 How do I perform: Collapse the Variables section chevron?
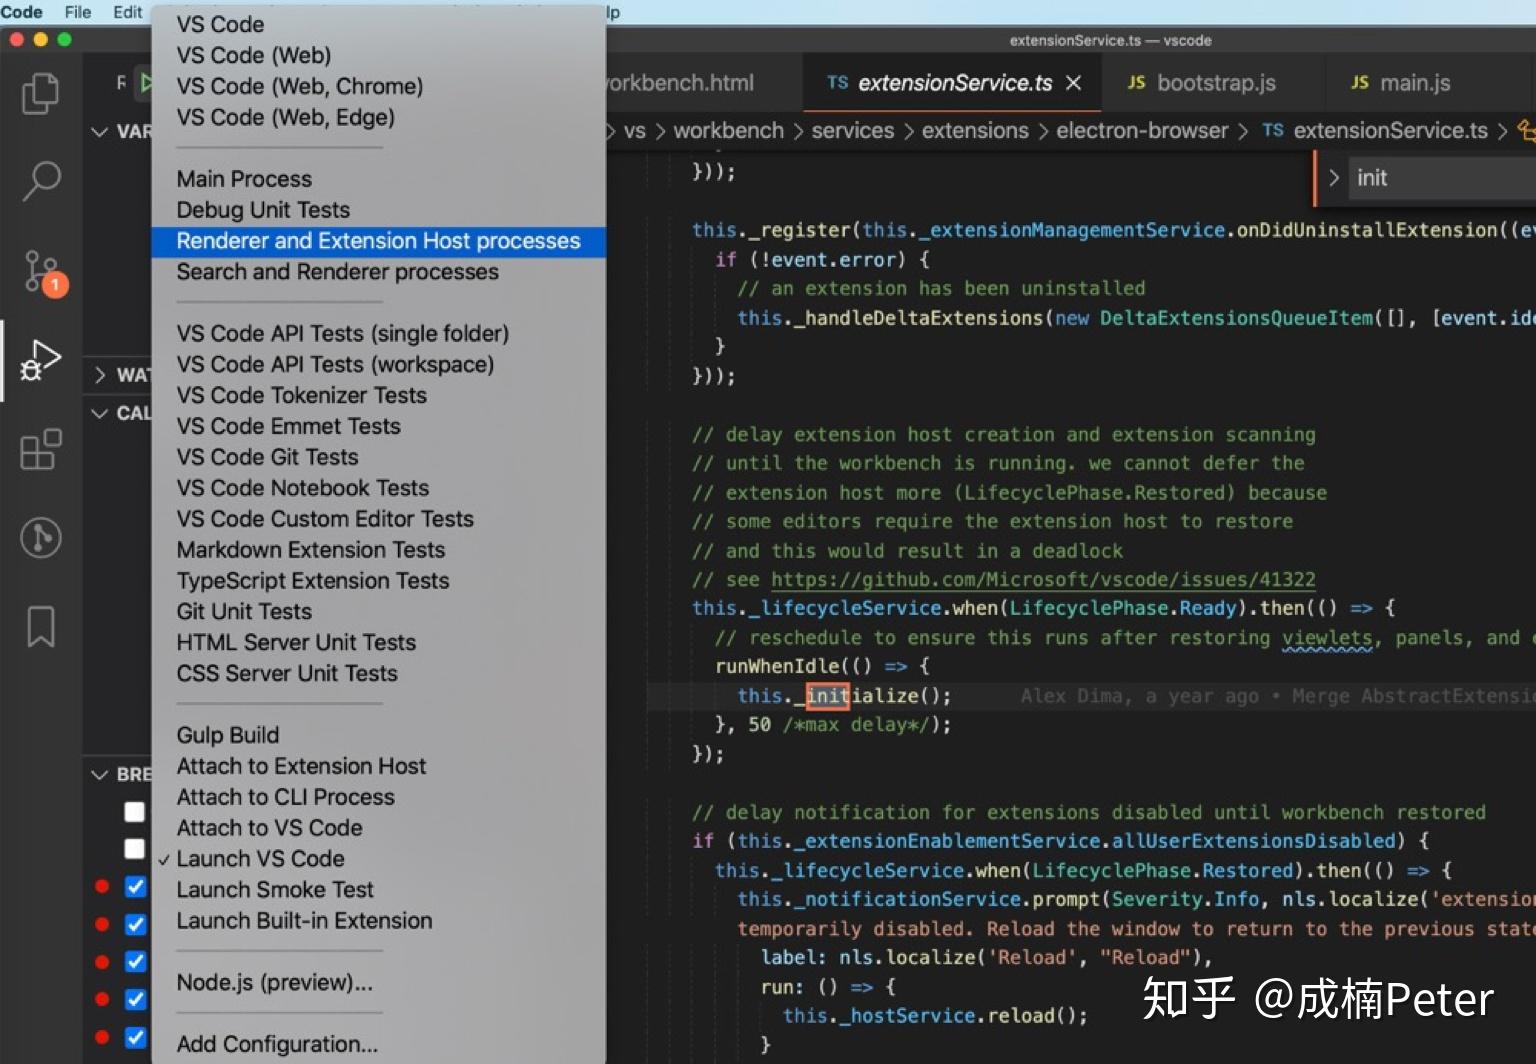[x=99, y=131]
